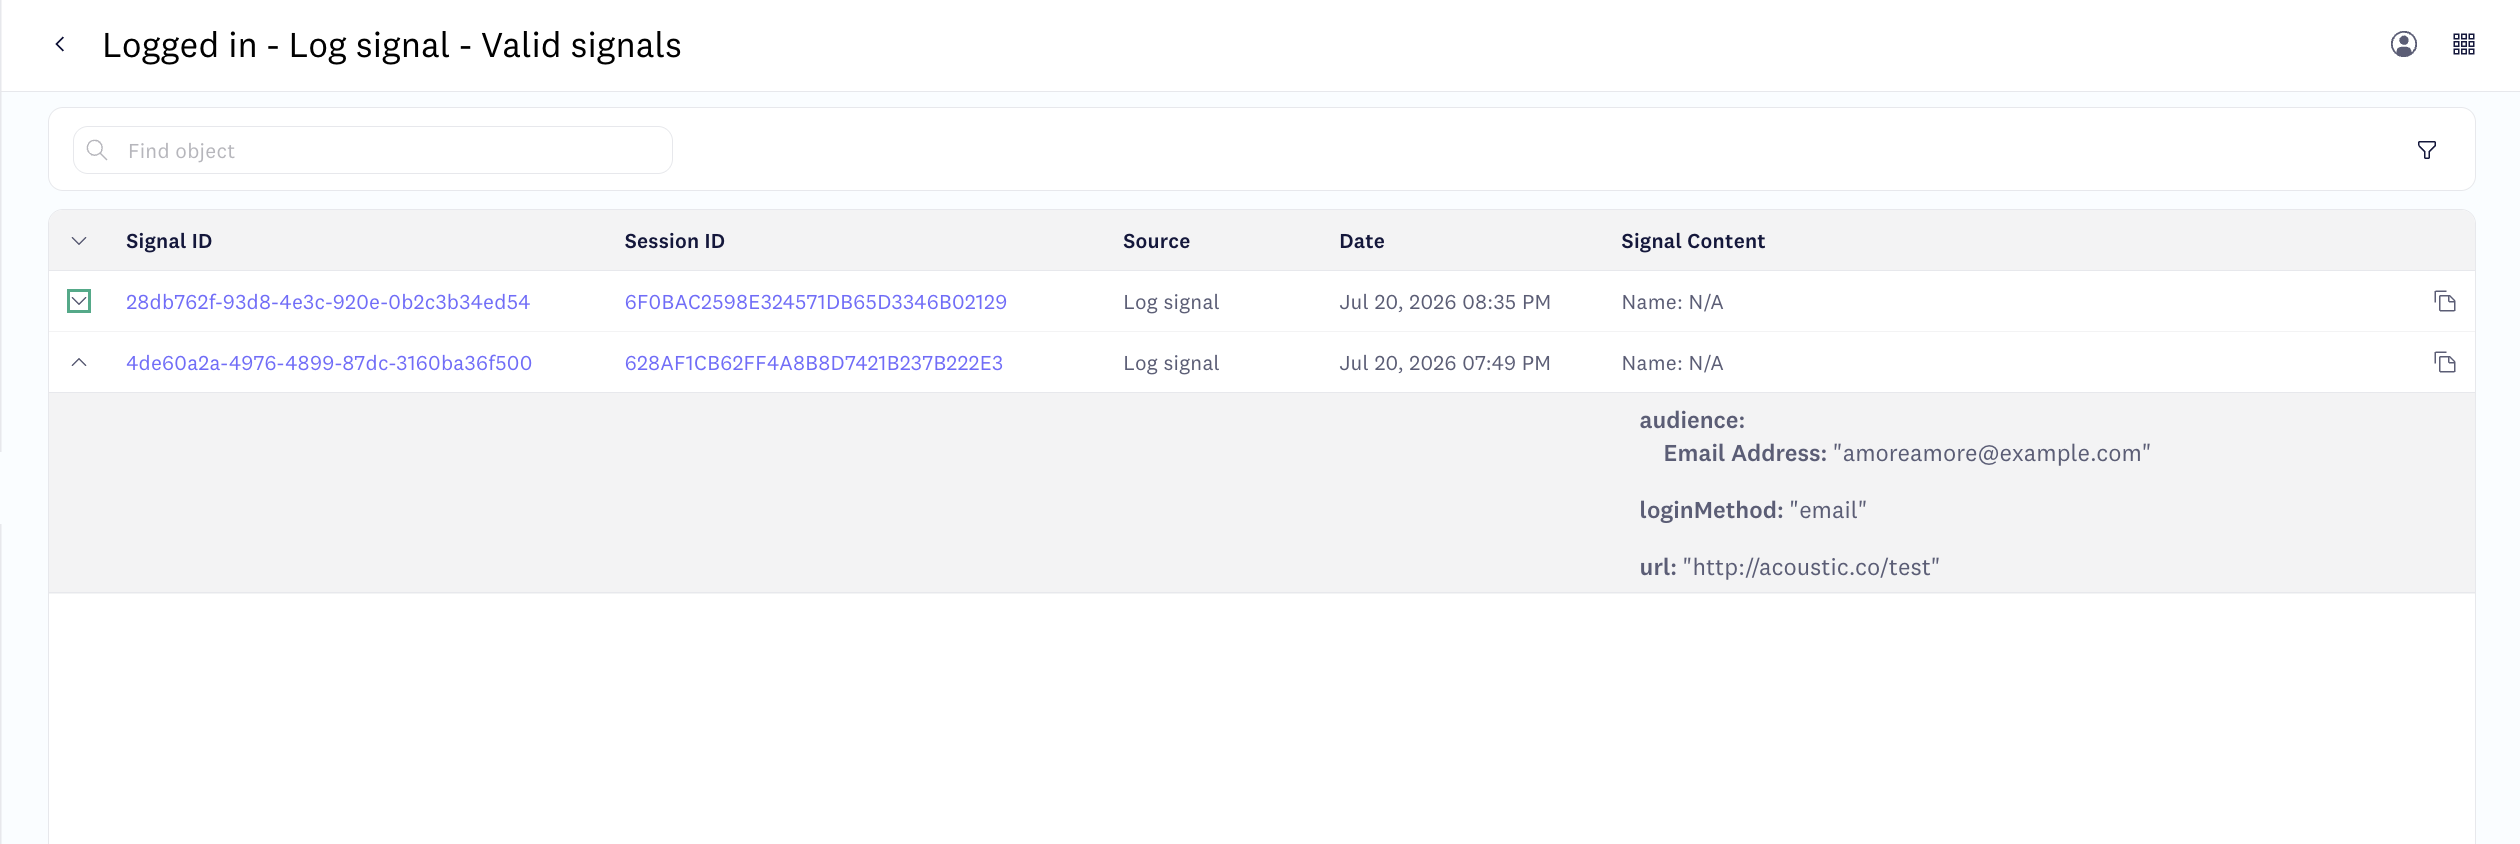The image size is (2520, 844).
Task: Collapse the 4de60a2a signal row
Action: click(79, 362)
